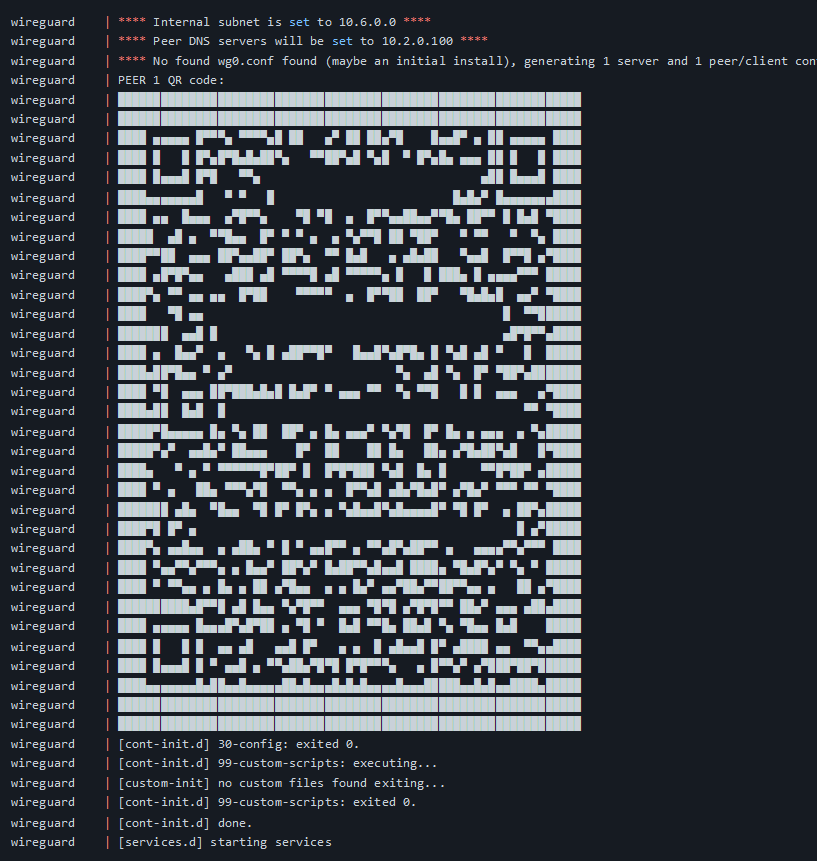
Task: Click the PEER 1 QR code block
Action: click(349, 411)
